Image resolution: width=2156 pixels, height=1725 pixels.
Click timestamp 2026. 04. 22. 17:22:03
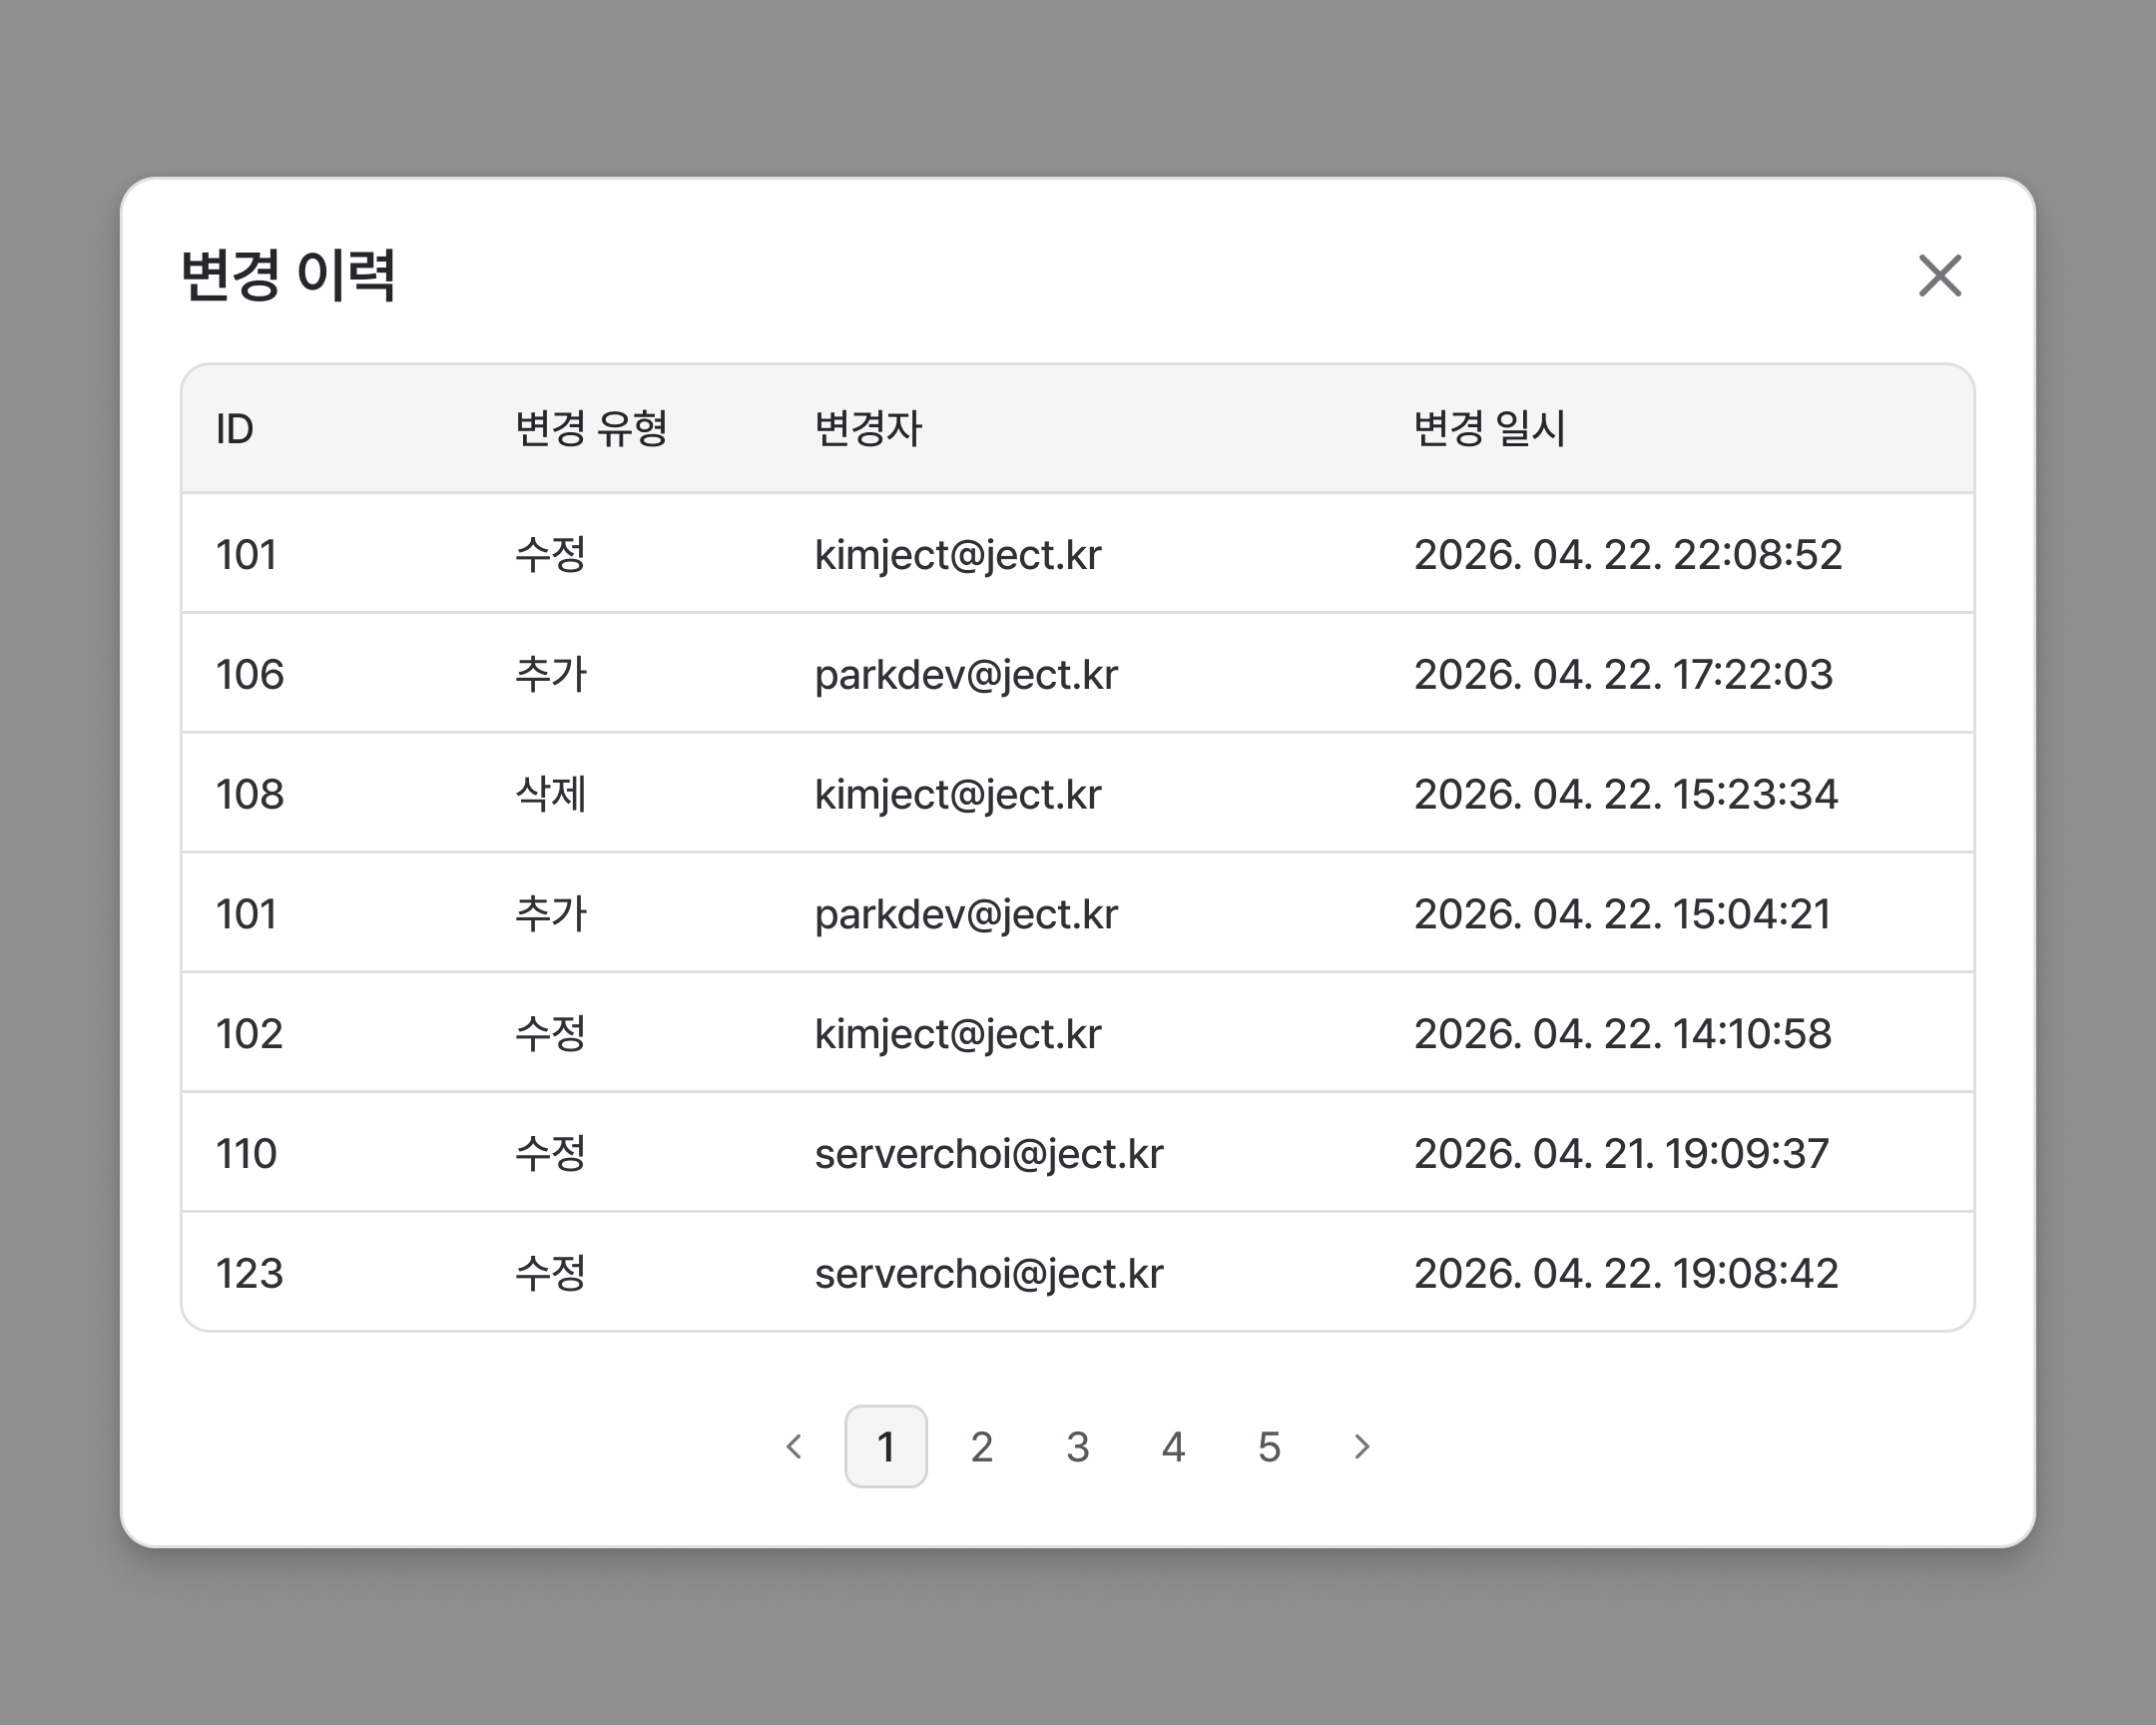[1623, 674]
